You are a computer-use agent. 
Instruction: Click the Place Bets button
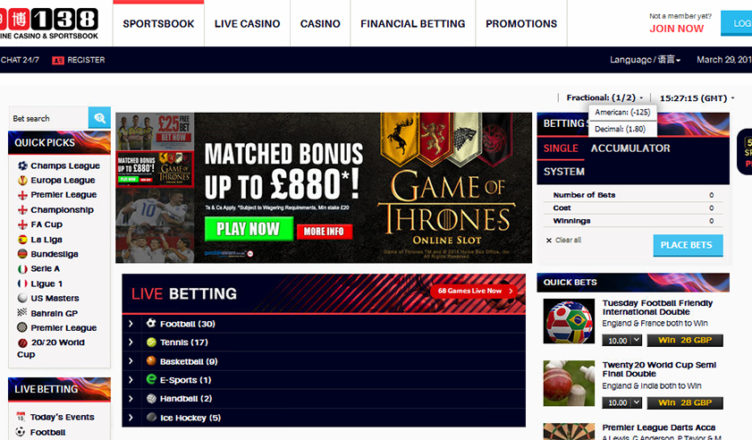pos(687,245)
